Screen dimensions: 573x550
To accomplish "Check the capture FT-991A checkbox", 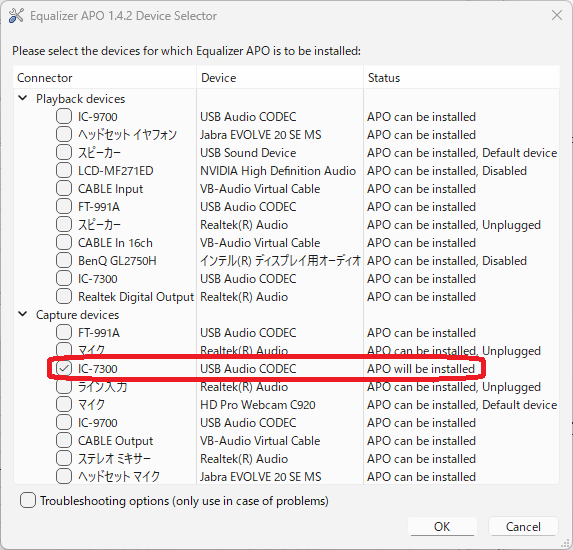I will point(64,333).
